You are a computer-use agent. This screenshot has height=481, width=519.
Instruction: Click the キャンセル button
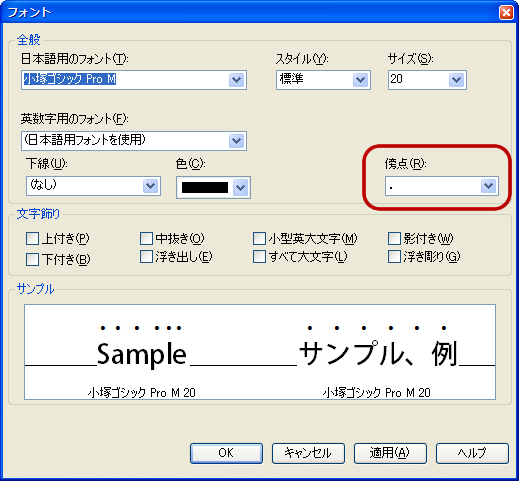tap(308, 453)
